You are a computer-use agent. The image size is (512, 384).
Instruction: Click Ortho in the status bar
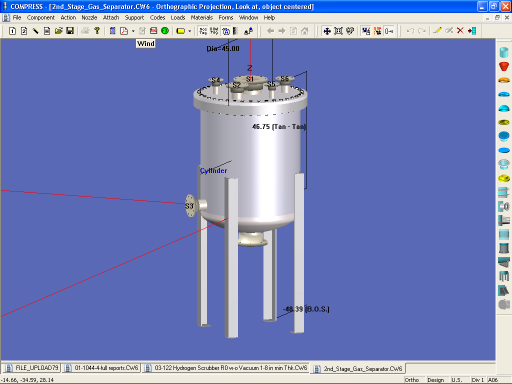(412, 380)
